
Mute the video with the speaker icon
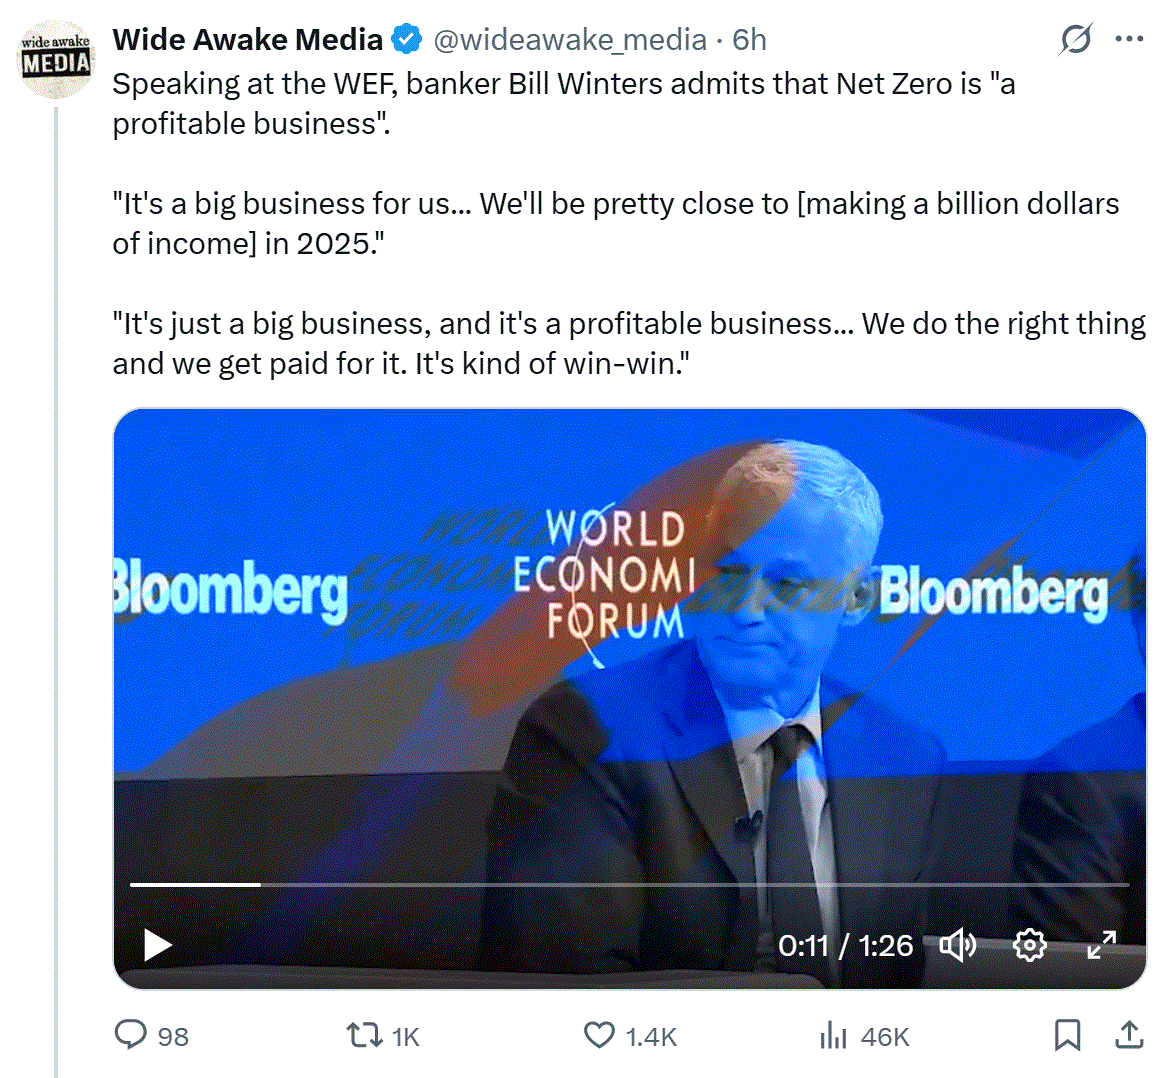(957, 945)
